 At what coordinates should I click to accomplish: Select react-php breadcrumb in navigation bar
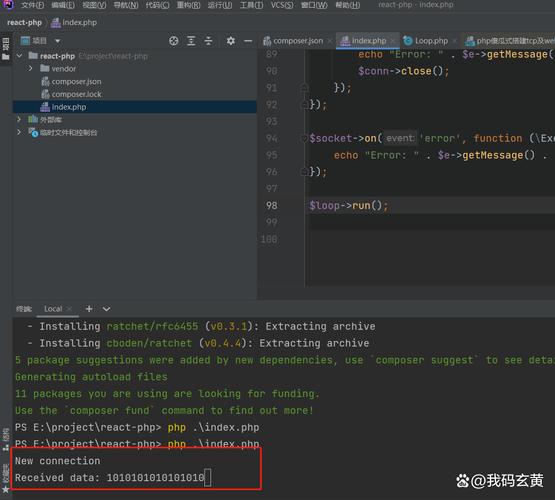click(x=24, y=22)
